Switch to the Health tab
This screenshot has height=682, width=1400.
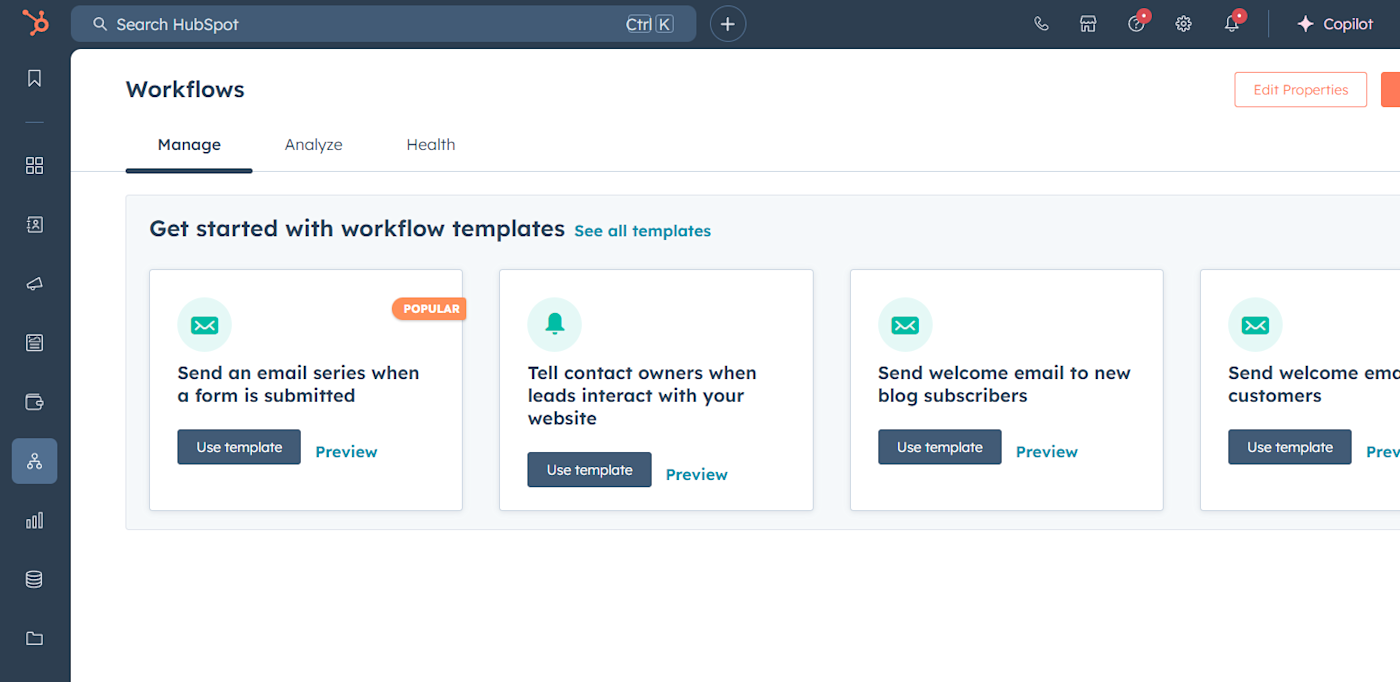click(431, 144)
